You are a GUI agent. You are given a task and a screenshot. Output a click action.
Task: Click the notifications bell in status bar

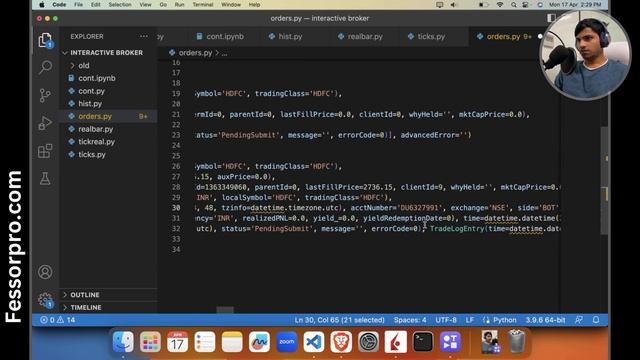[x=596, y=320]
